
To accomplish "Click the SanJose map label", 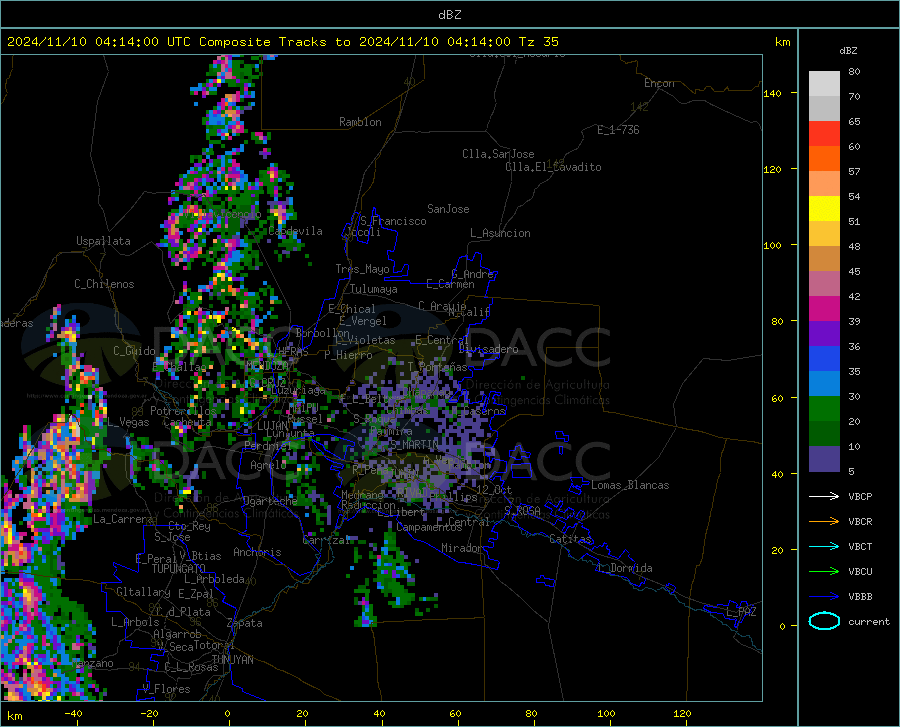I will (448, 209).
